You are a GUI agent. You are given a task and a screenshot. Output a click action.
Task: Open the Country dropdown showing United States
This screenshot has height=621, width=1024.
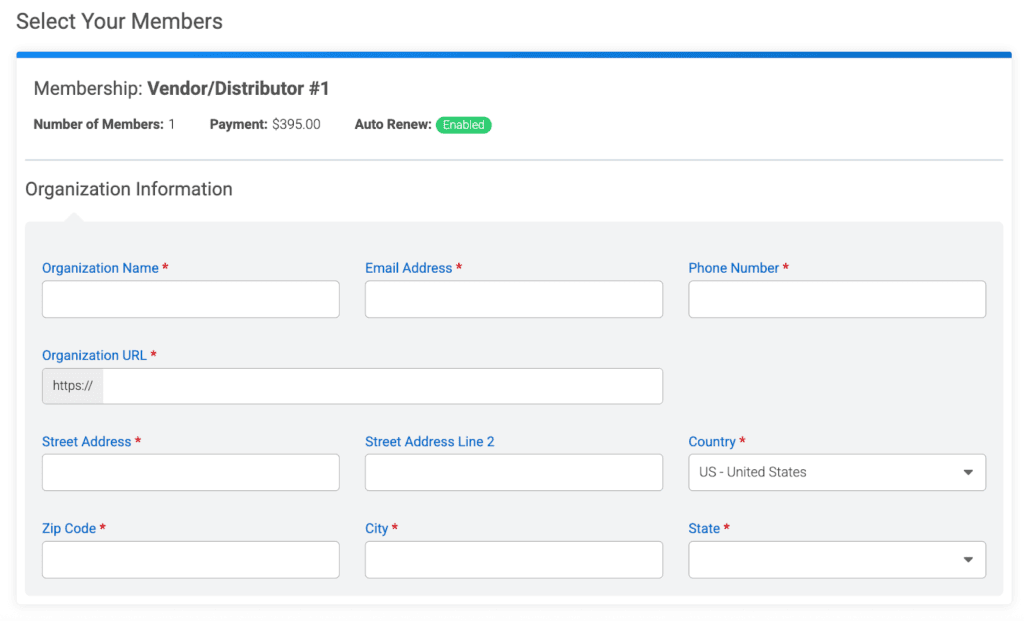(x=836, y=472)
